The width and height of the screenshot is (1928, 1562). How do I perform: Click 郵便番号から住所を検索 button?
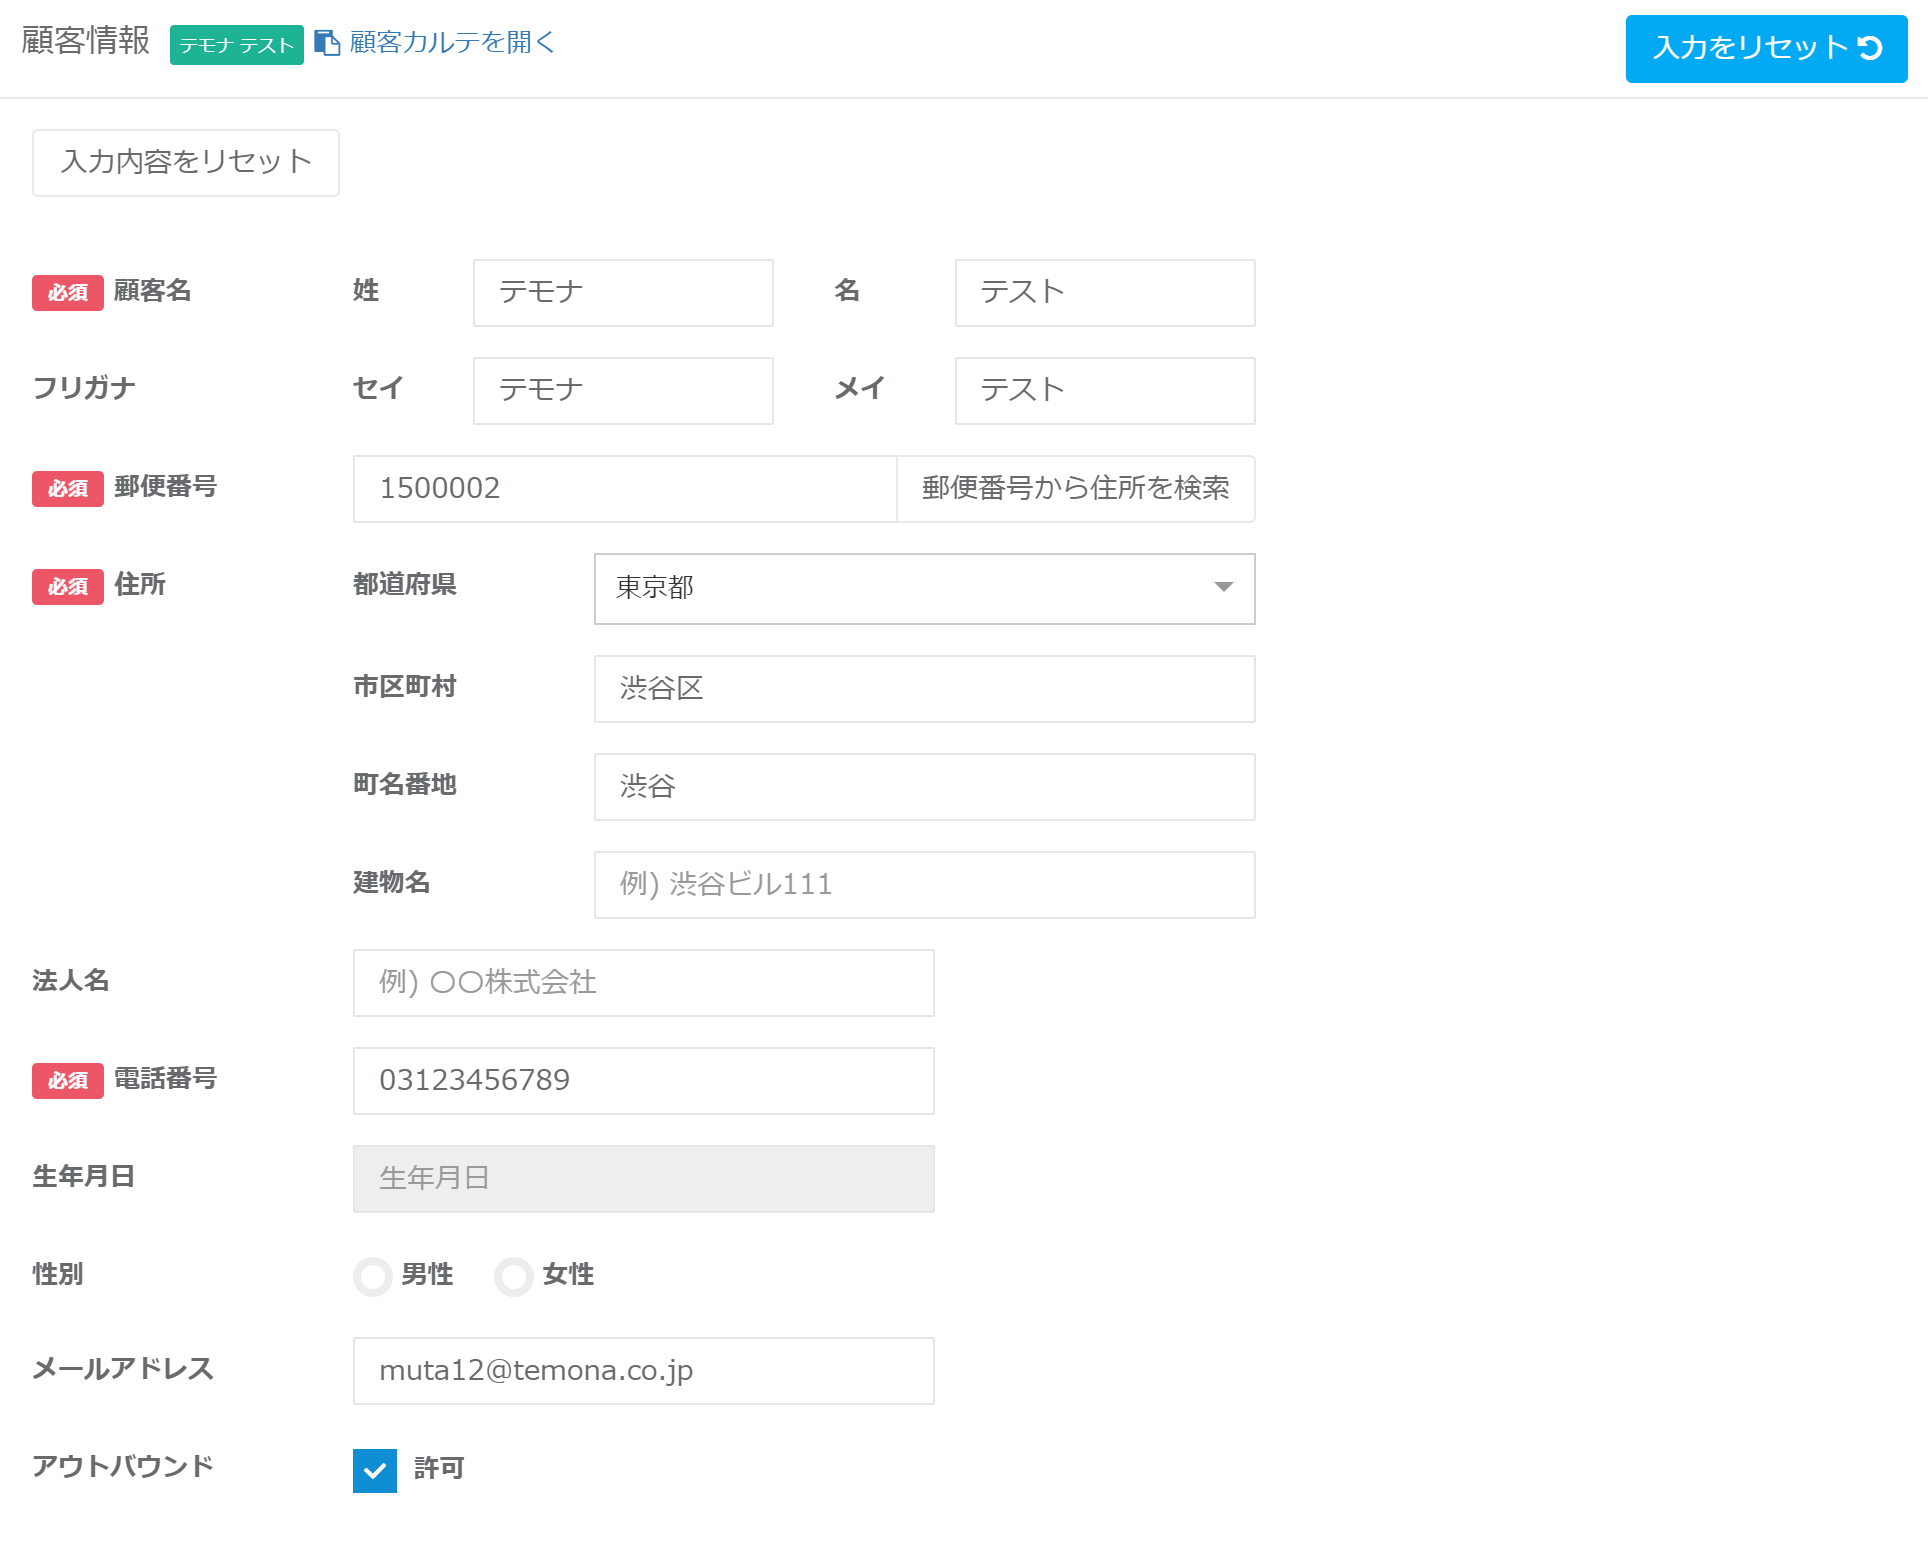coord(1075,489)
